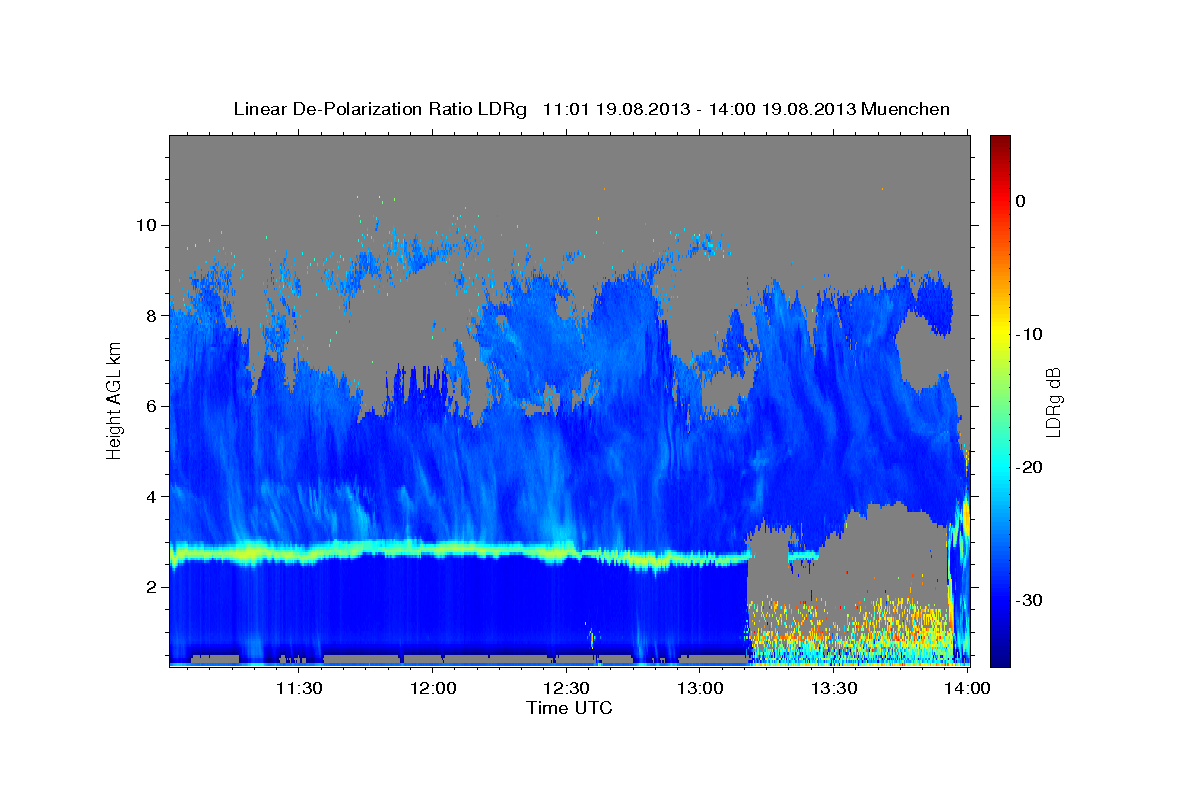Click the '11:30' time axis label
The width and height of the screenshot is (1200, 800).
click(x=299, y=688)
